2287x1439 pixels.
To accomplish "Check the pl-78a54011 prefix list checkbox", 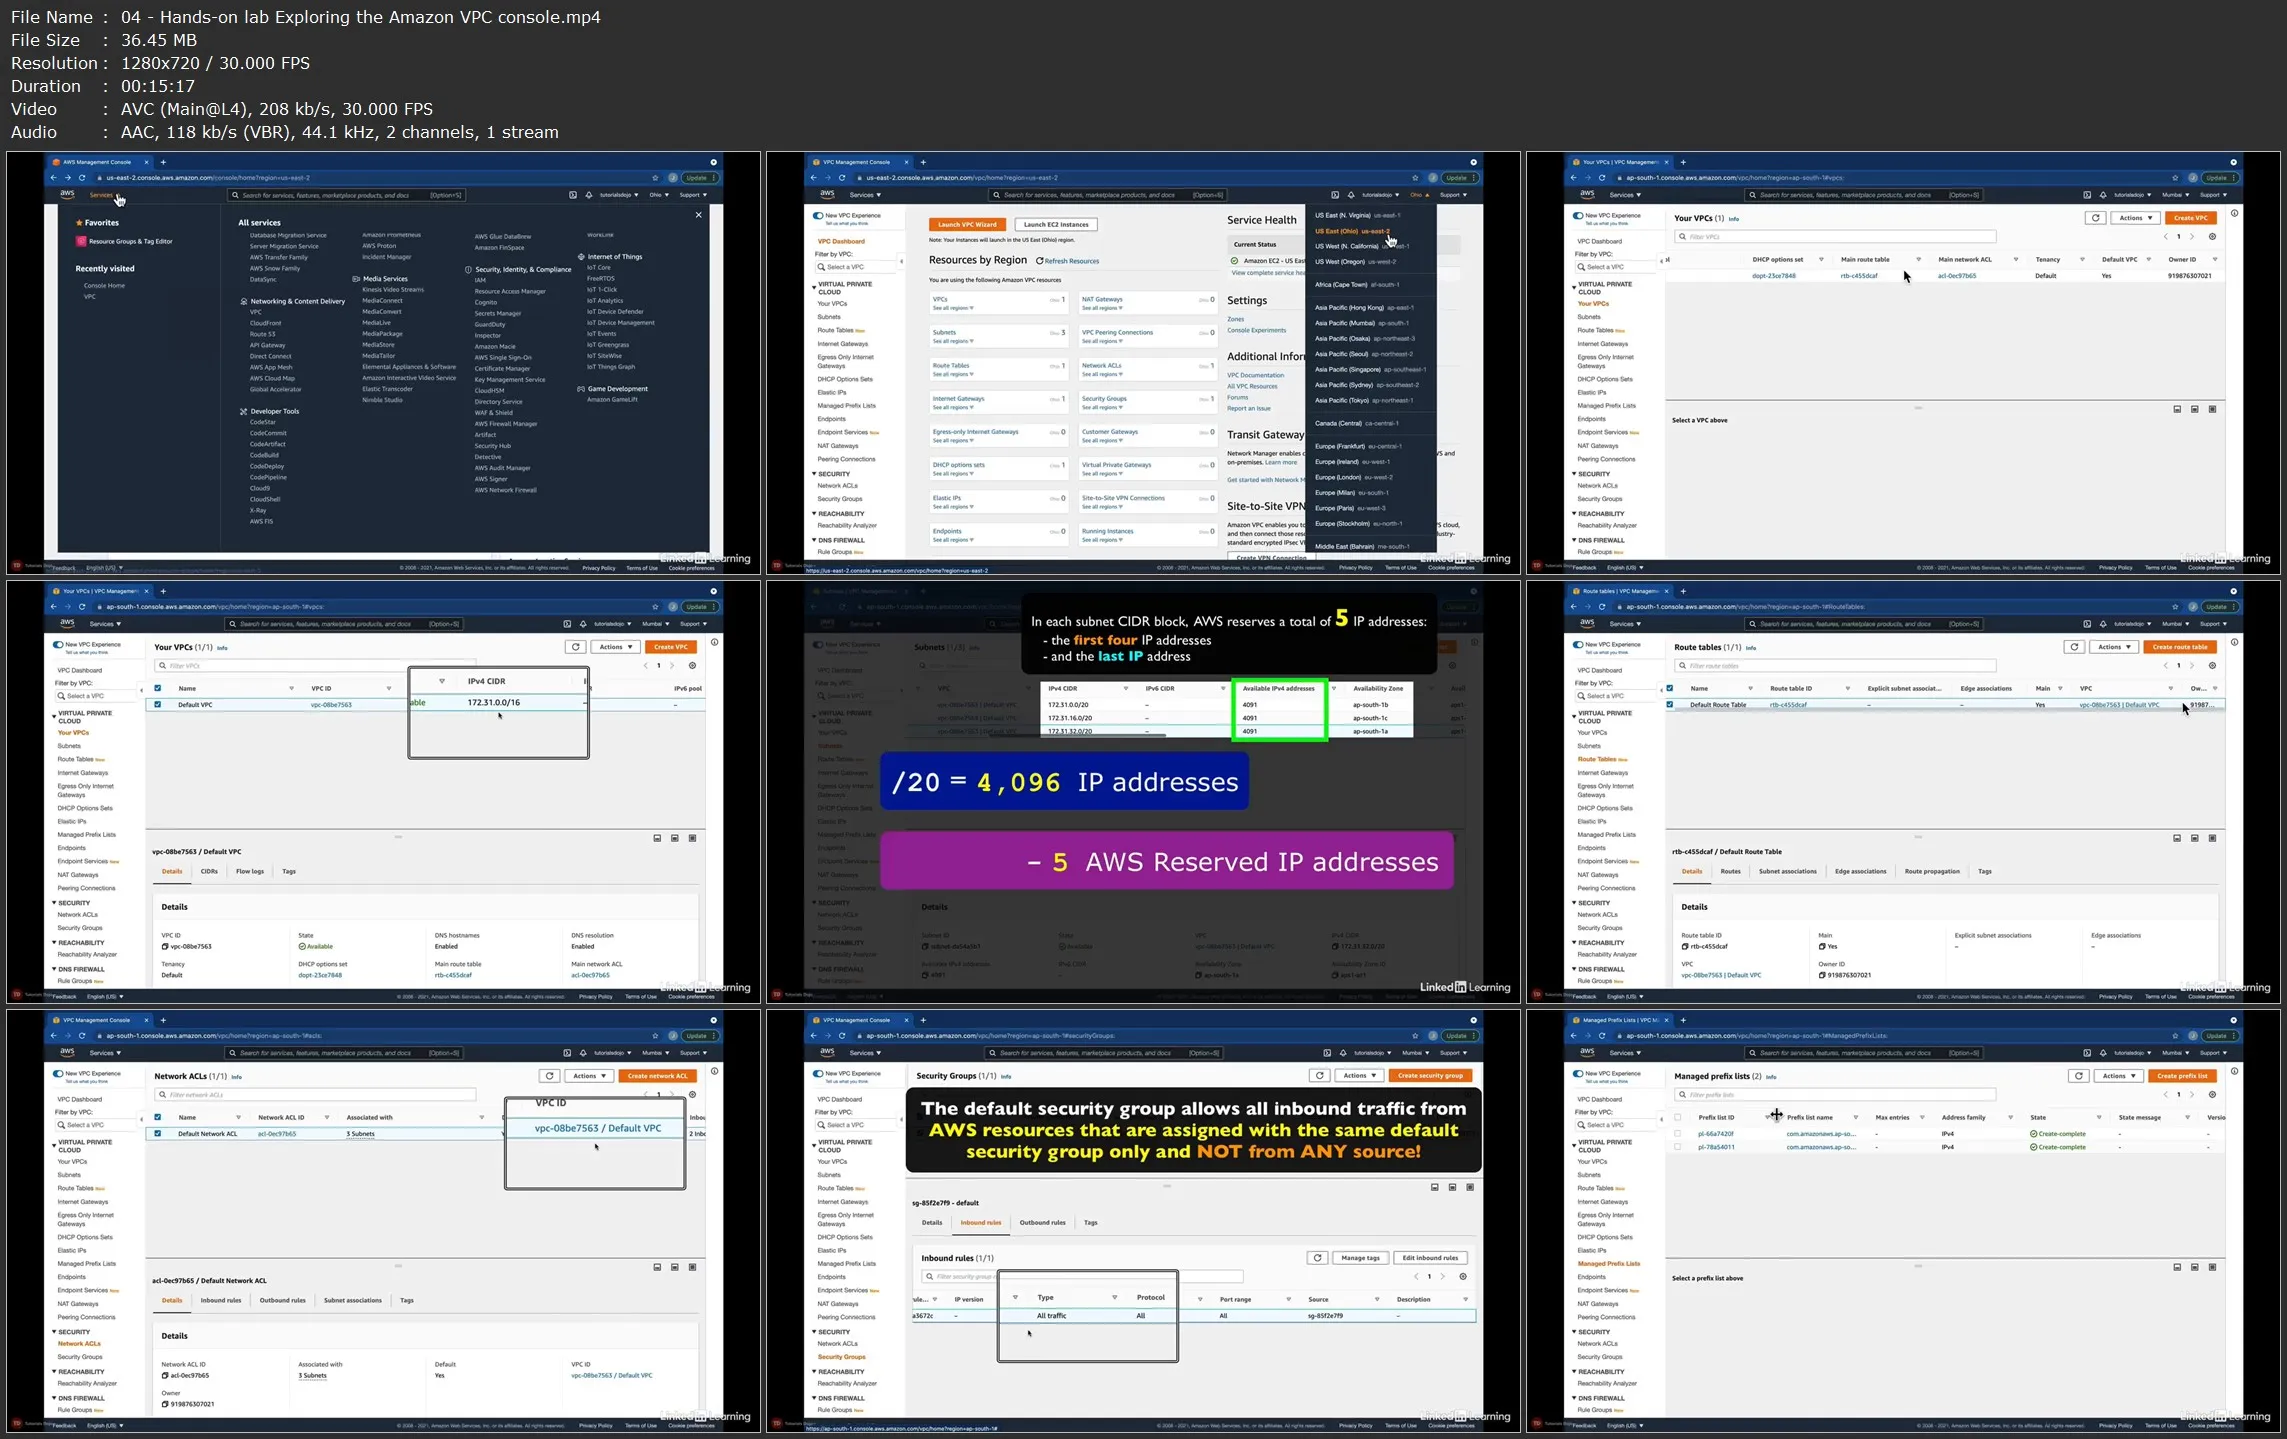I will click(1678, 1147).
